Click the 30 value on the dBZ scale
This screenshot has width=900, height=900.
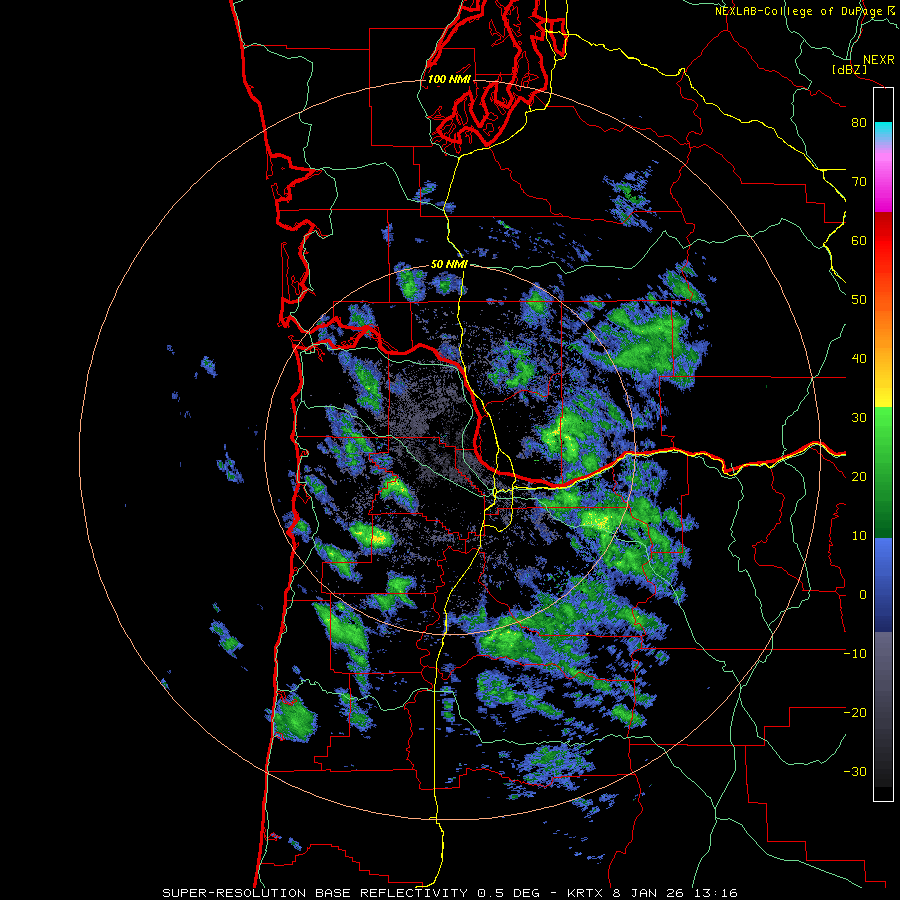point(859,418)
